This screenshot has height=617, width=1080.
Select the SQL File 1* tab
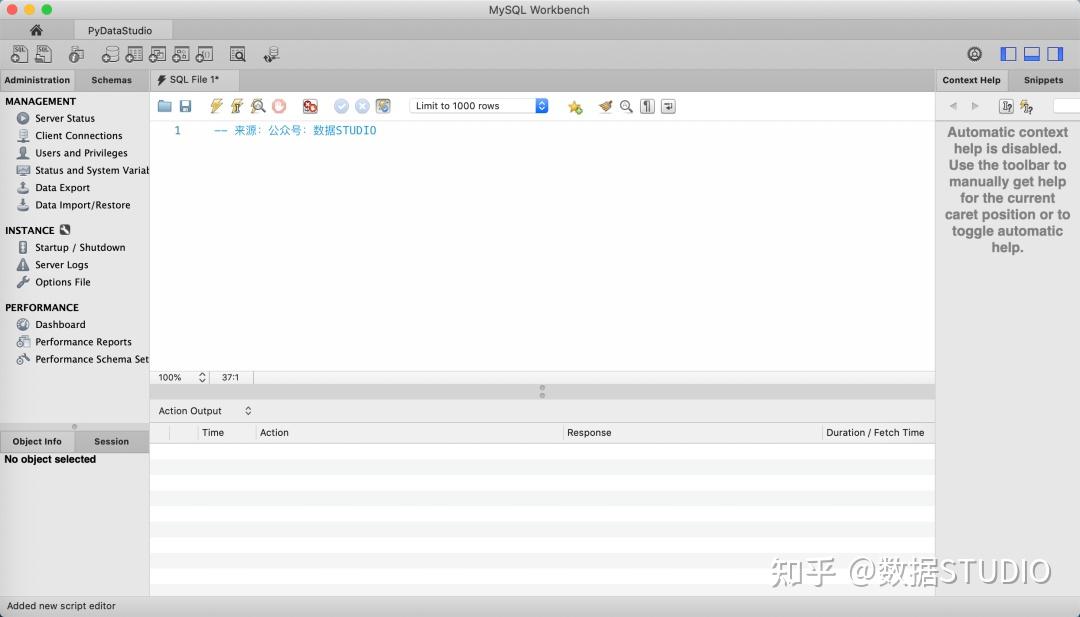(x=194, y=80)
